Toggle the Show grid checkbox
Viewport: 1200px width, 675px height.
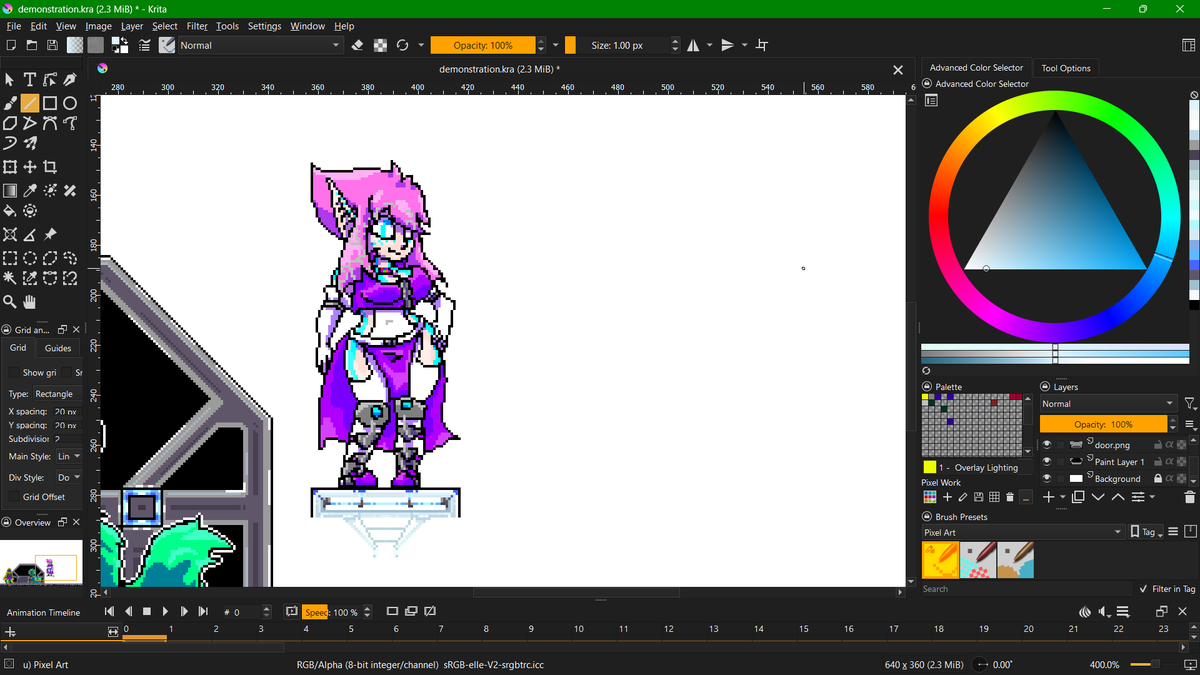coord(14,372)
